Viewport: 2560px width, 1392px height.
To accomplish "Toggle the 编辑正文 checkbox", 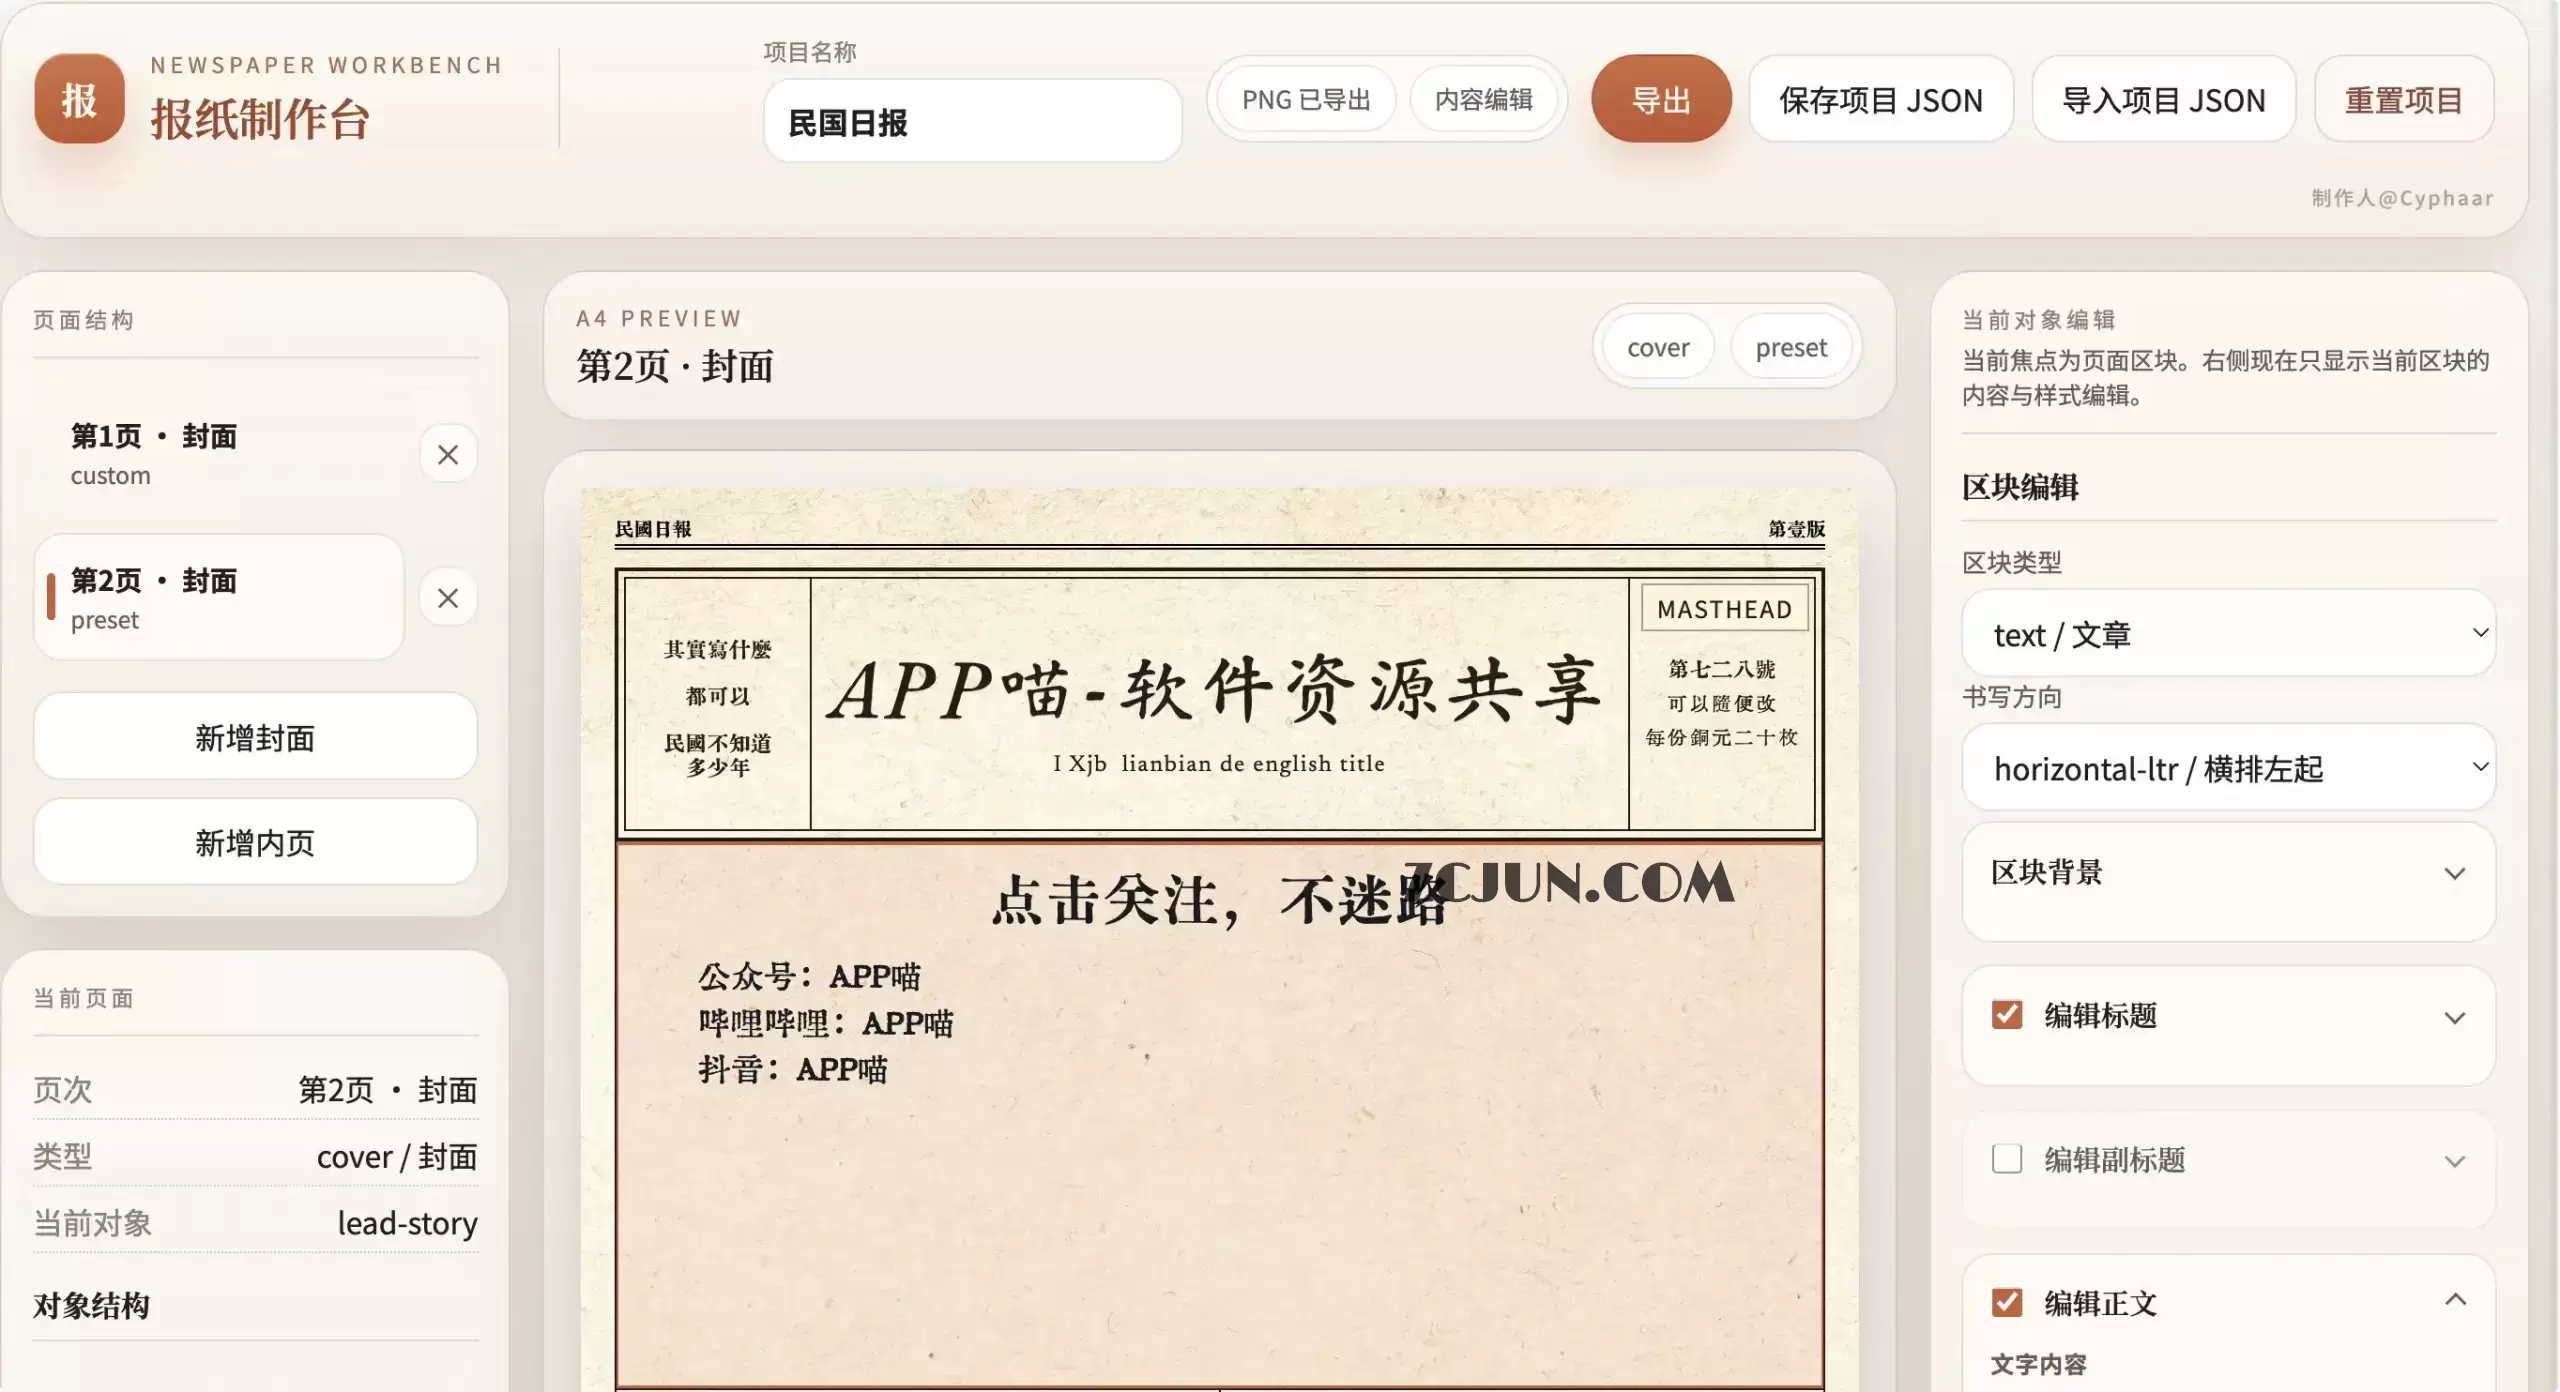I will pyautogui.click(x=2006, y=1302).
